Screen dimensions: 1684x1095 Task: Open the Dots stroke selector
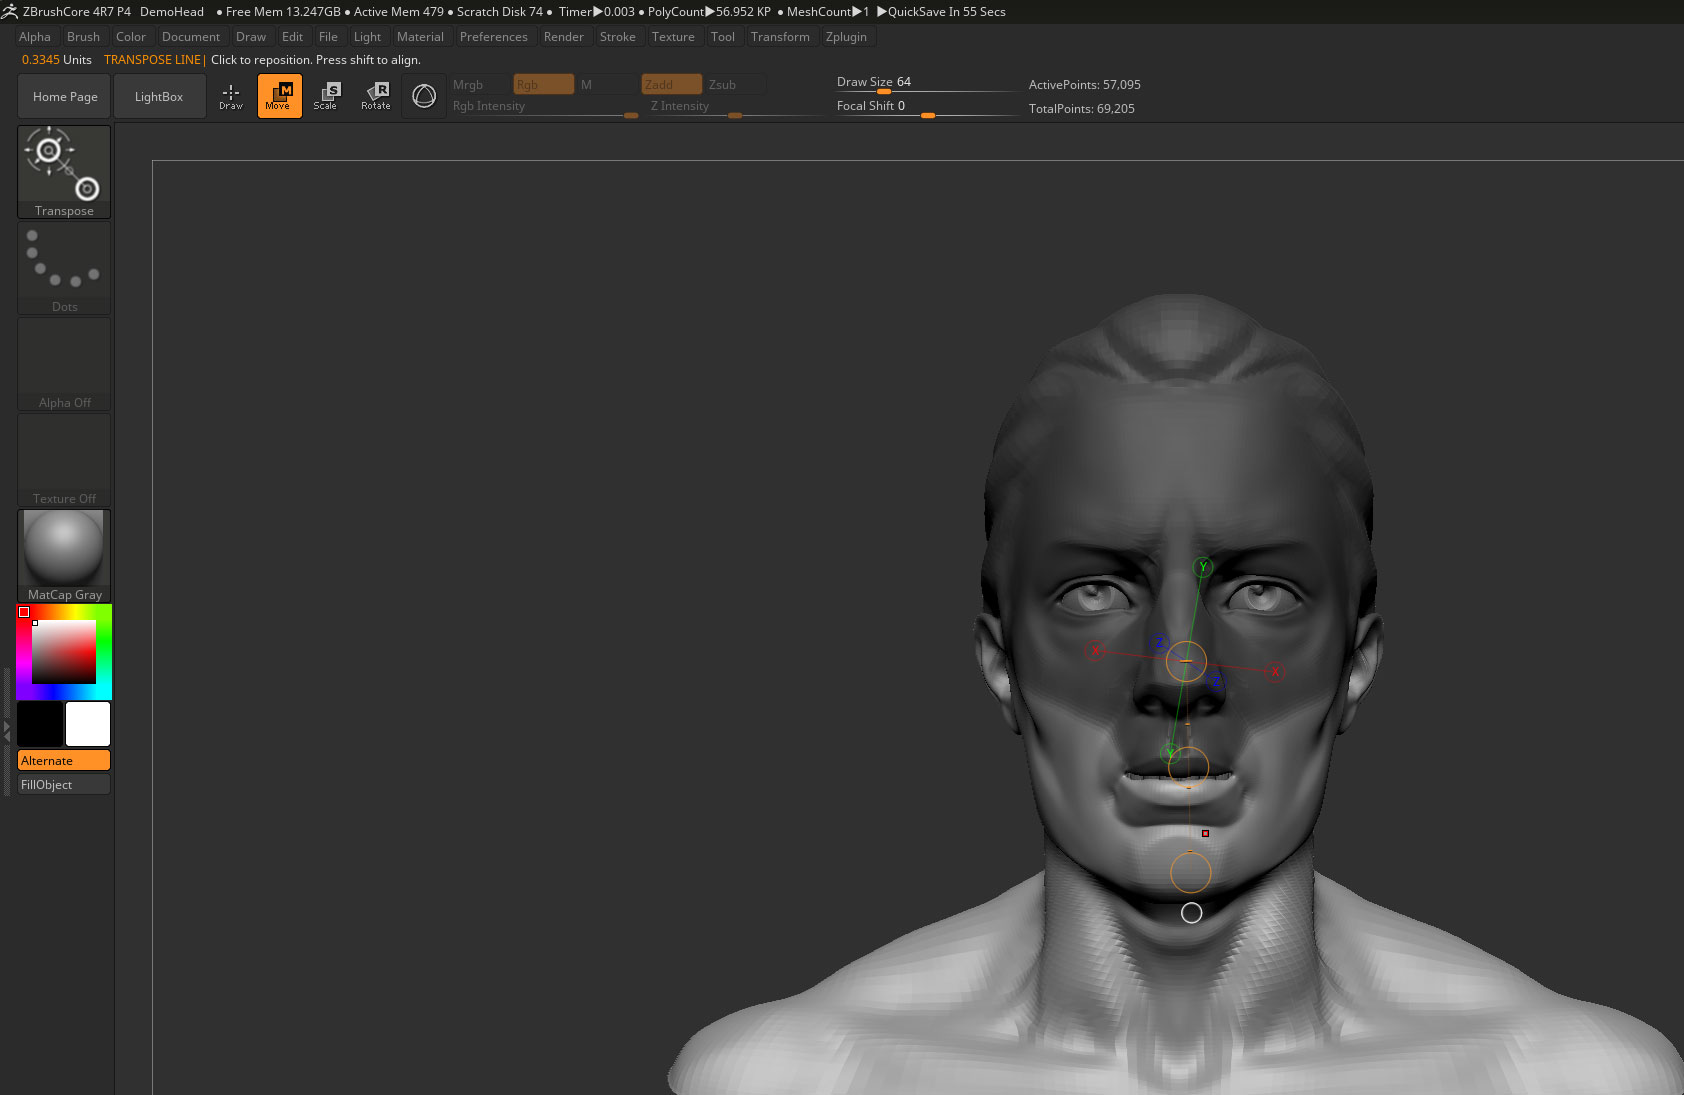[64, 267]
